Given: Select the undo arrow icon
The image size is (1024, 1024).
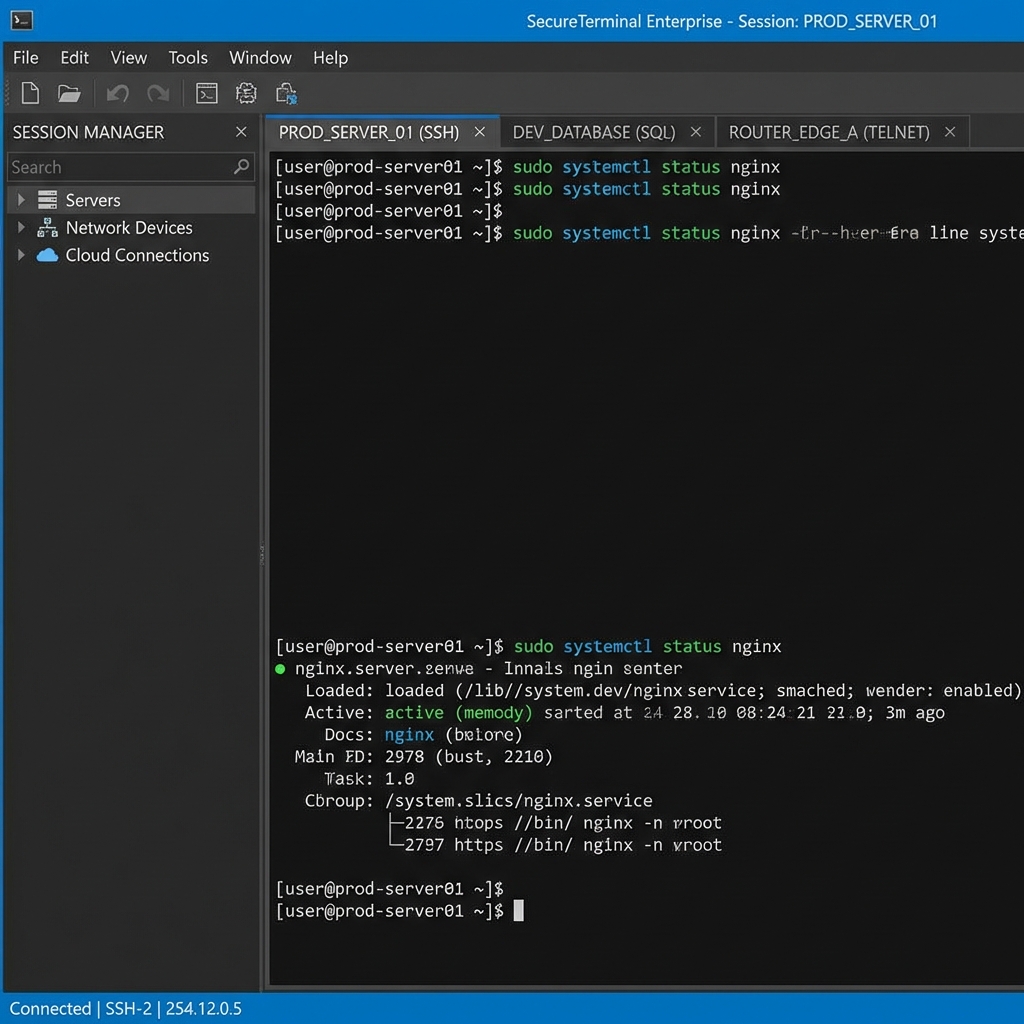Looking at the screenshot, I should click(x=117, y=92).
